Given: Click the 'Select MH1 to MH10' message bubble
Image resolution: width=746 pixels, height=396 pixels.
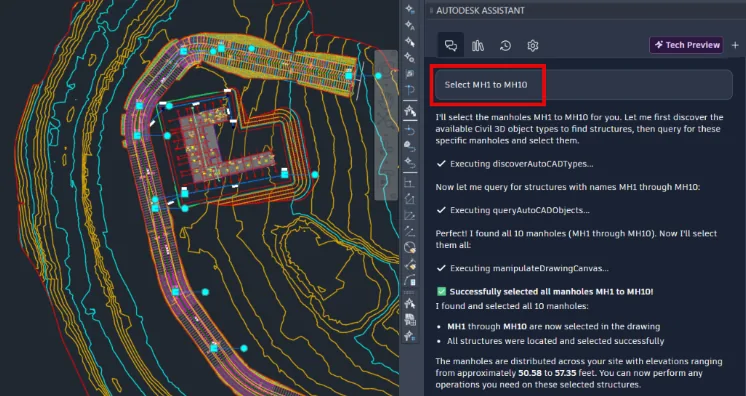Looking at the screenshot, I should point(583,85).
